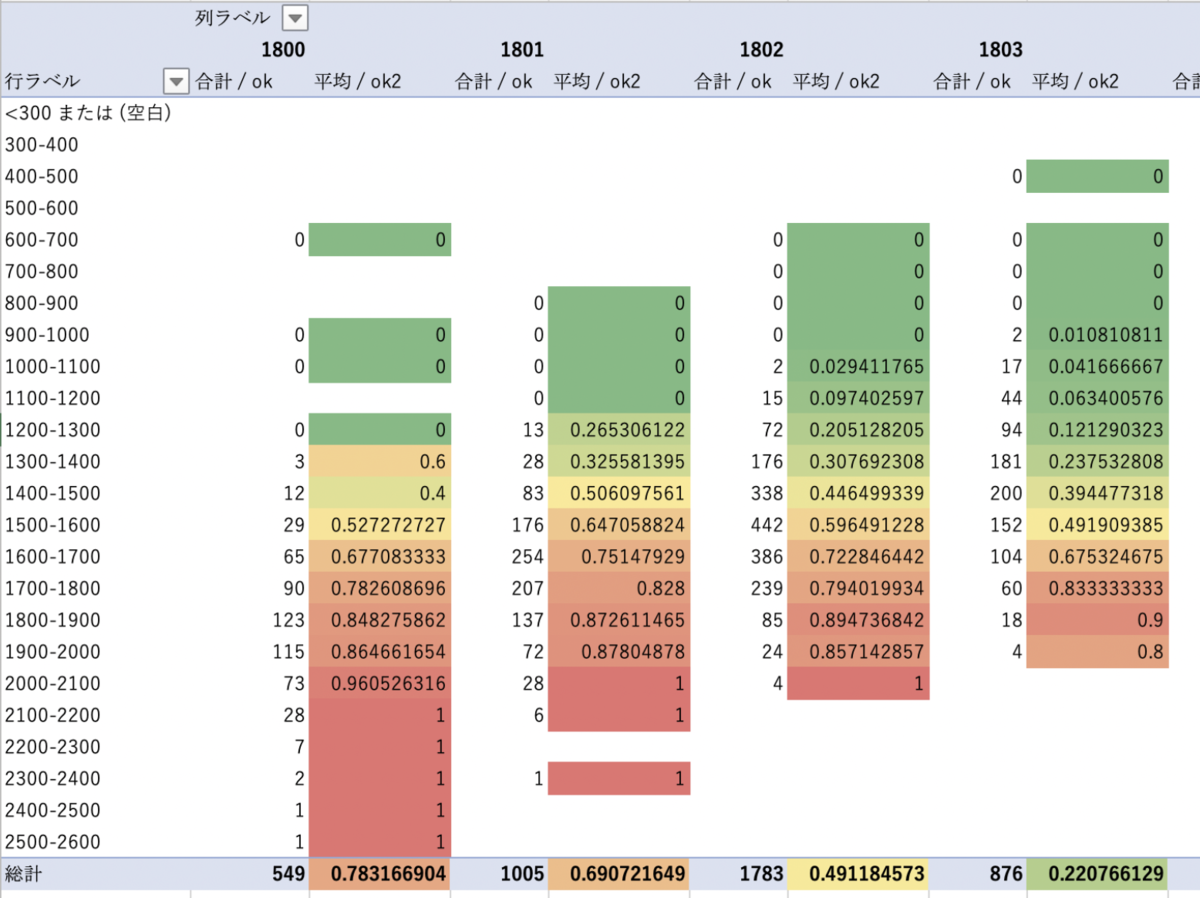Image resolution: width=1200 pixels, height=898 pixels.
Task: Select the 300-400 row label
Action: coord(42,145)
